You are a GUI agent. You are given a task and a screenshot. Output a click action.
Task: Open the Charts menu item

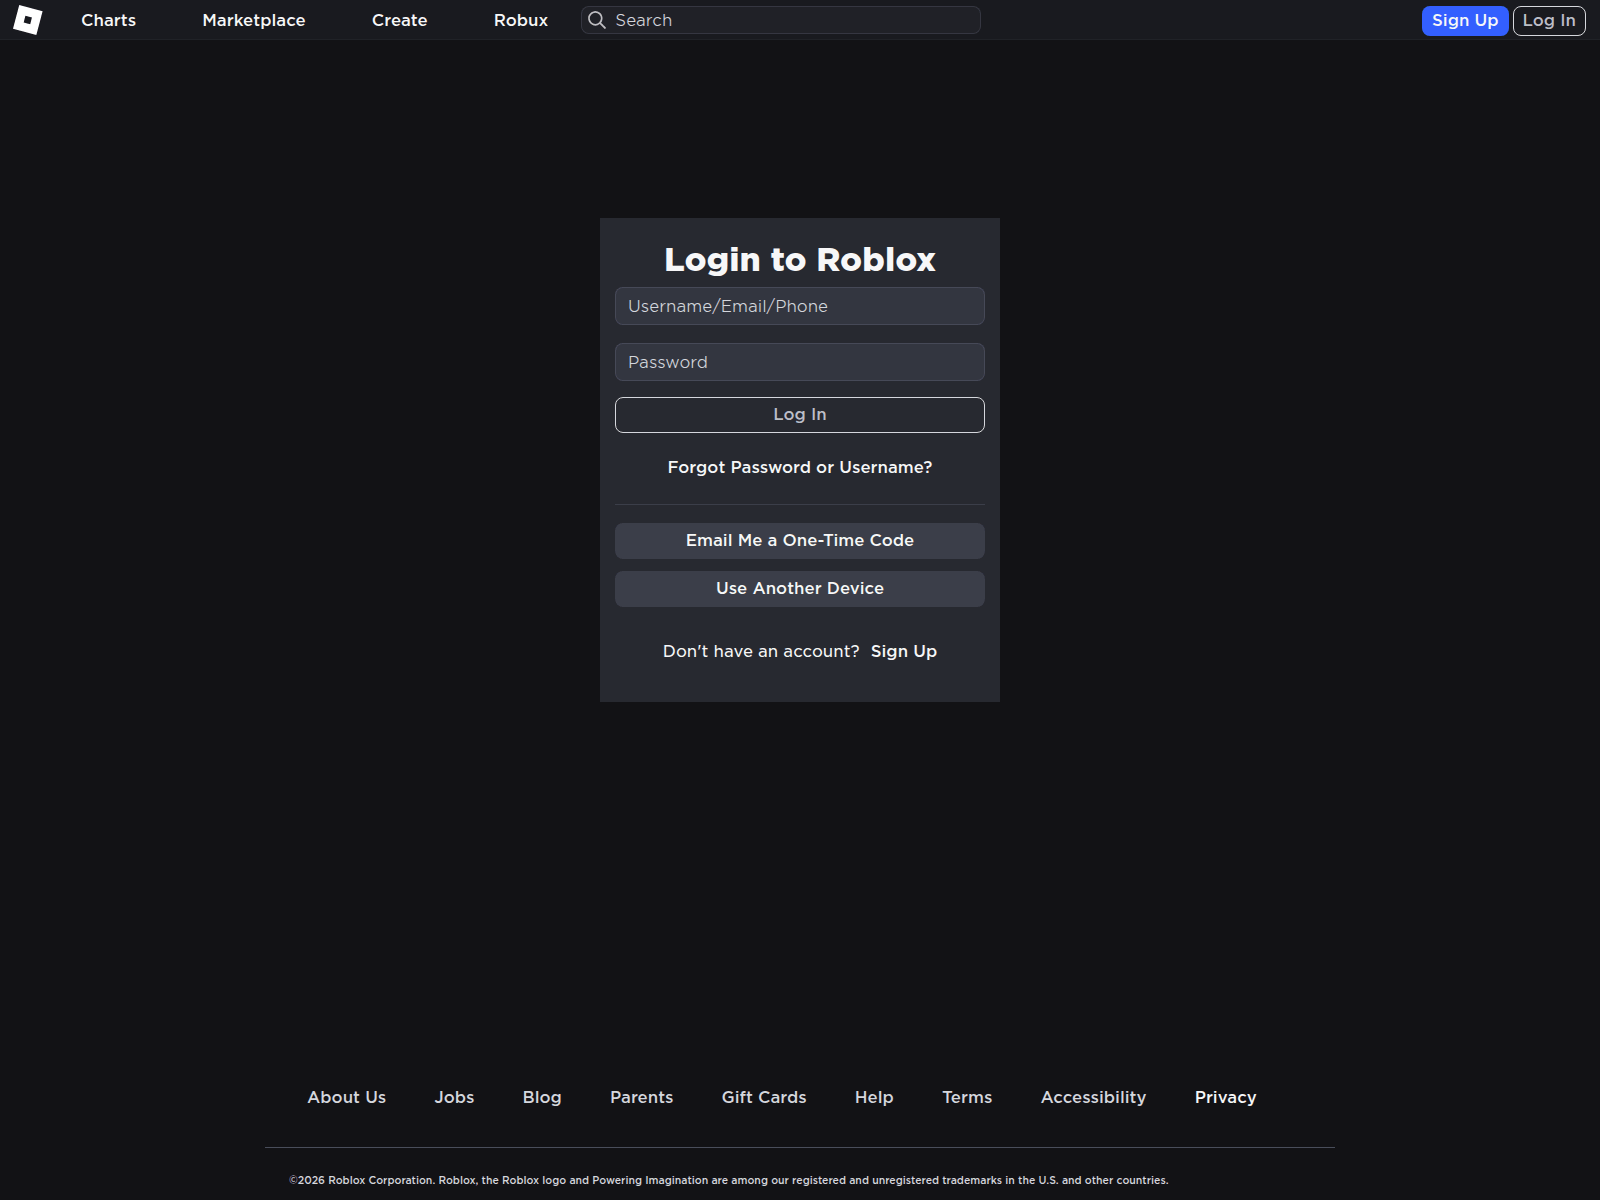109,20
